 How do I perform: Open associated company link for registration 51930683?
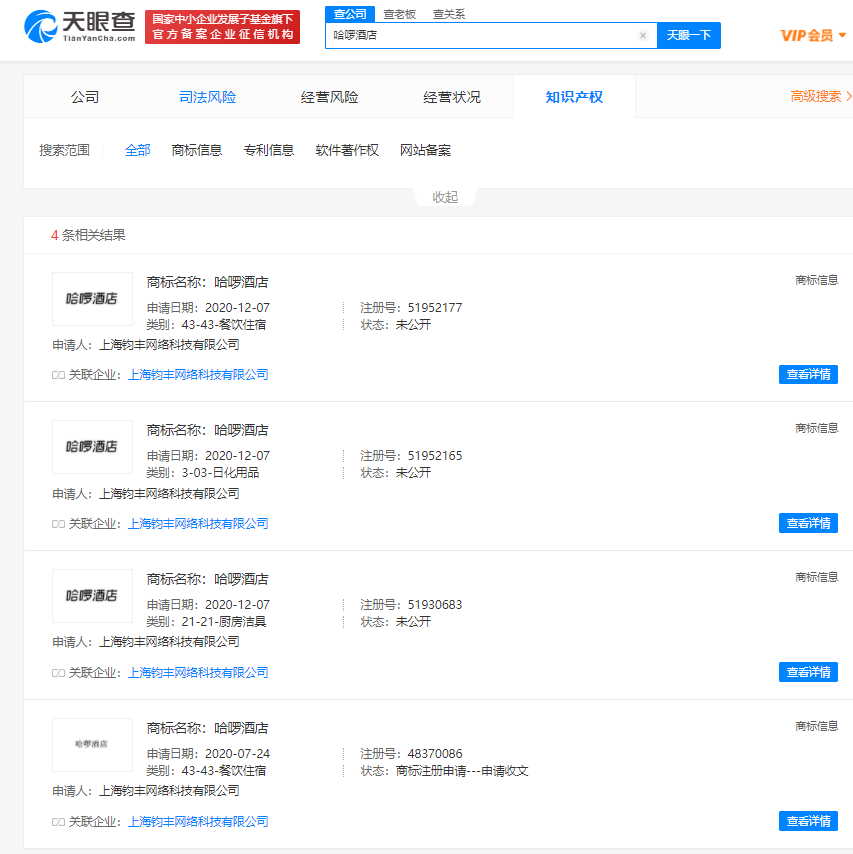point(198,673)
